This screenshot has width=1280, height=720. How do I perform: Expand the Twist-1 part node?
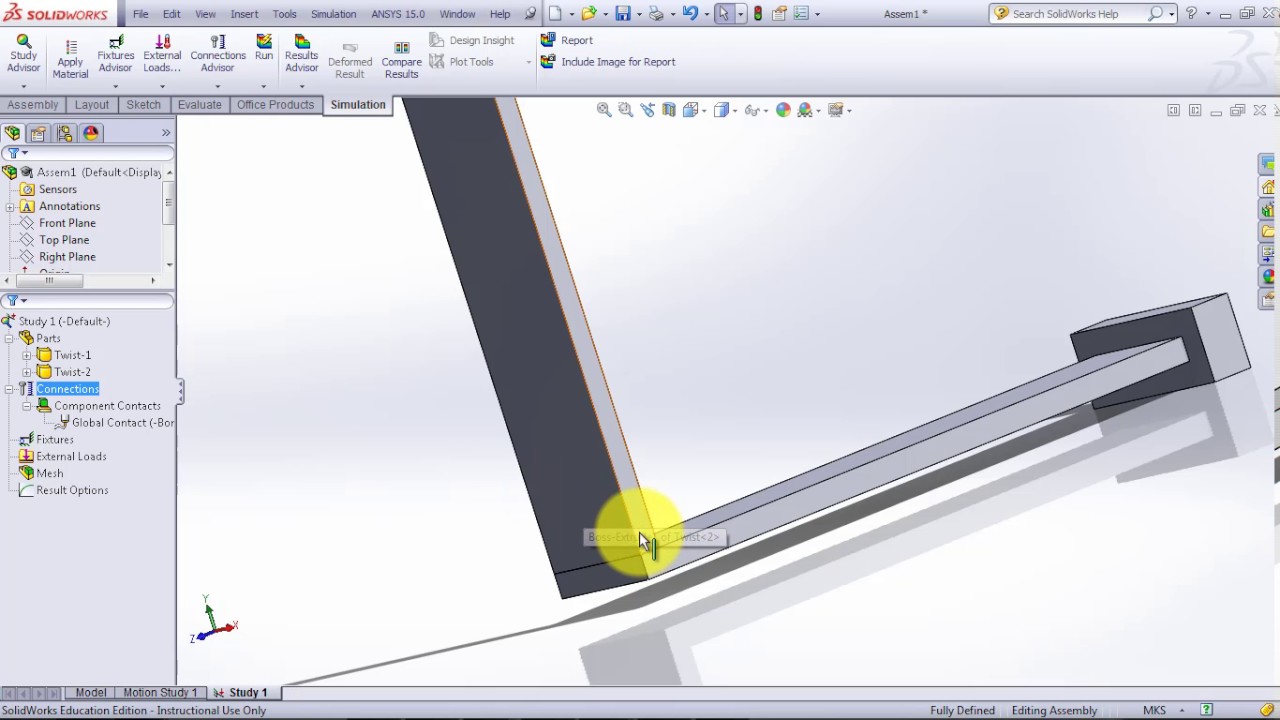[27, 355]
